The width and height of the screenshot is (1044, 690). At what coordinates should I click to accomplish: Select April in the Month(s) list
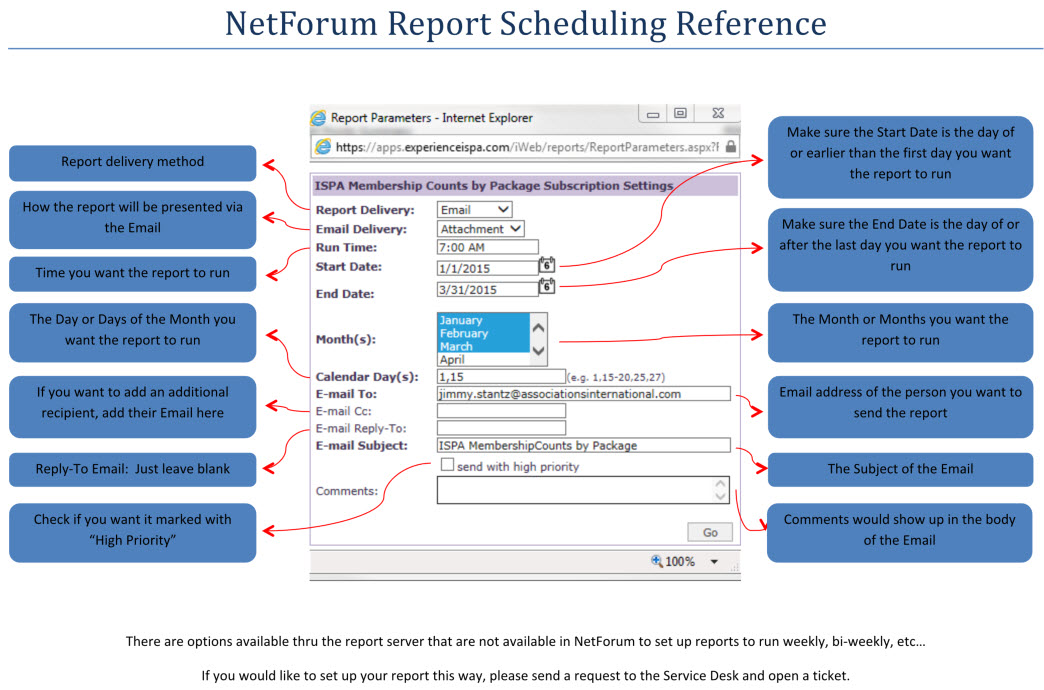[483, 360]
